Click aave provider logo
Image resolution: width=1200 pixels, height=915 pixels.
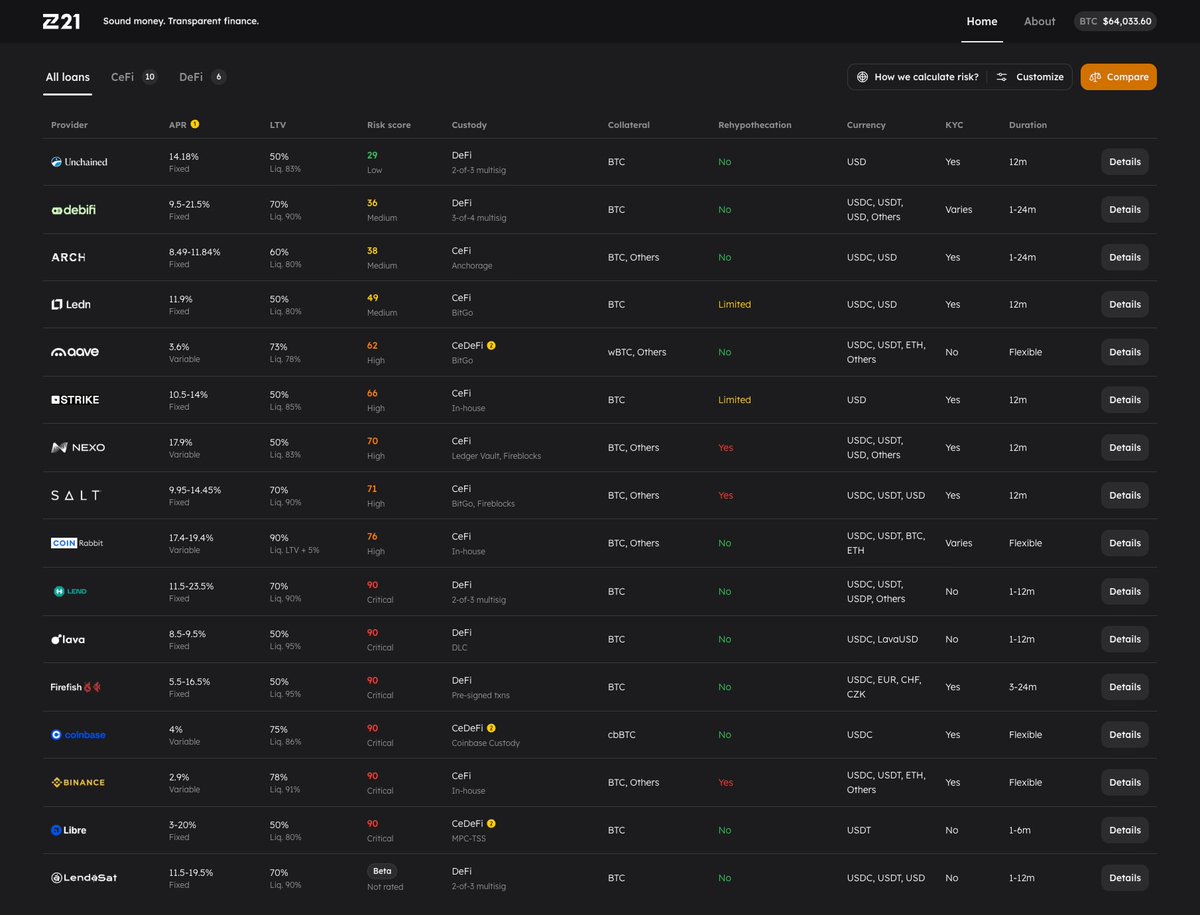[x=75, y=352]
